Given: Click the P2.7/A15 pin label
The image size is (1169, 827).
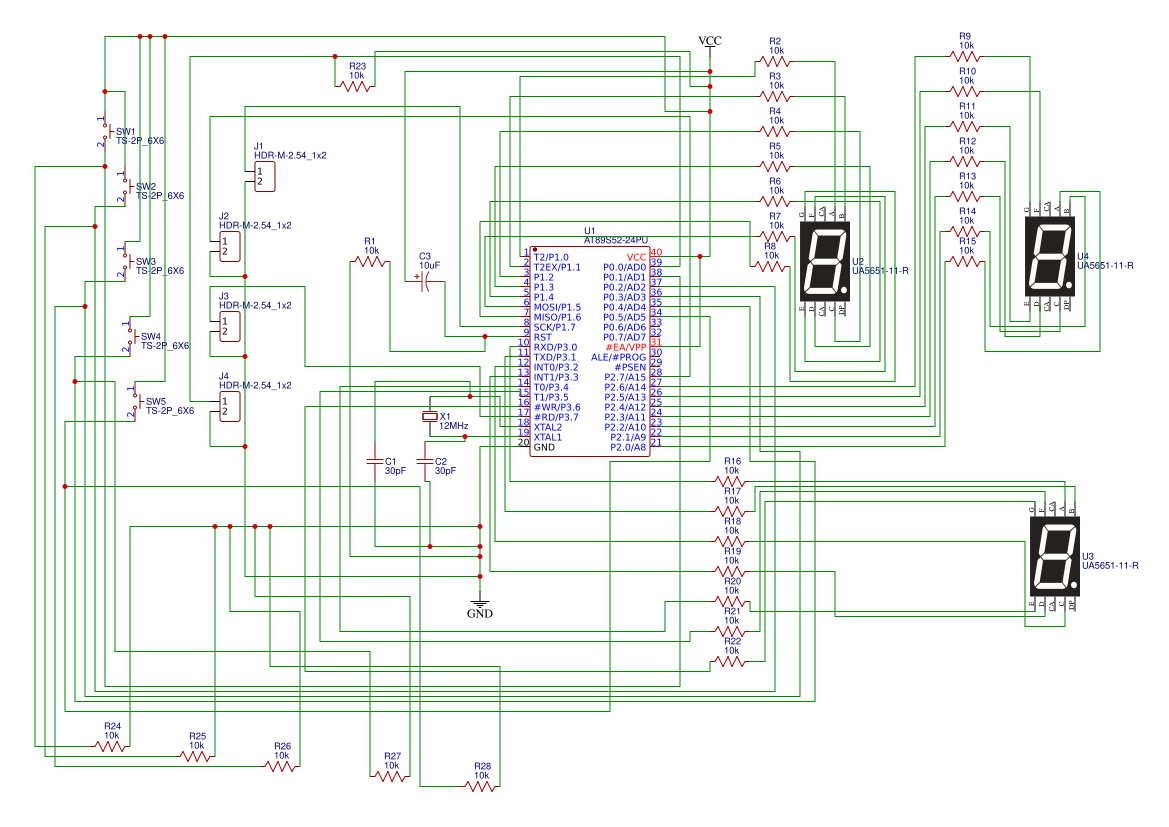Looking at the screenshot, I should [626, 377].
